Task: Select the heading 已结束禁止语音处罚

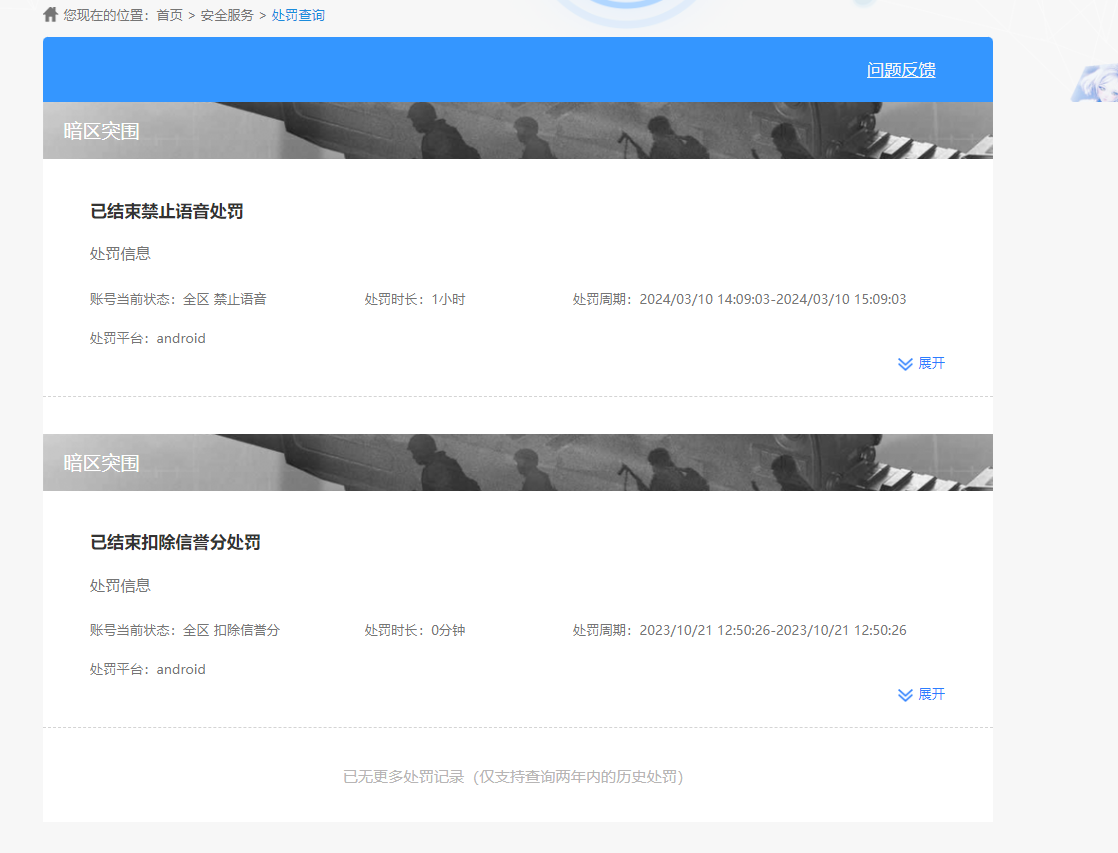Action: click(167, 211)
